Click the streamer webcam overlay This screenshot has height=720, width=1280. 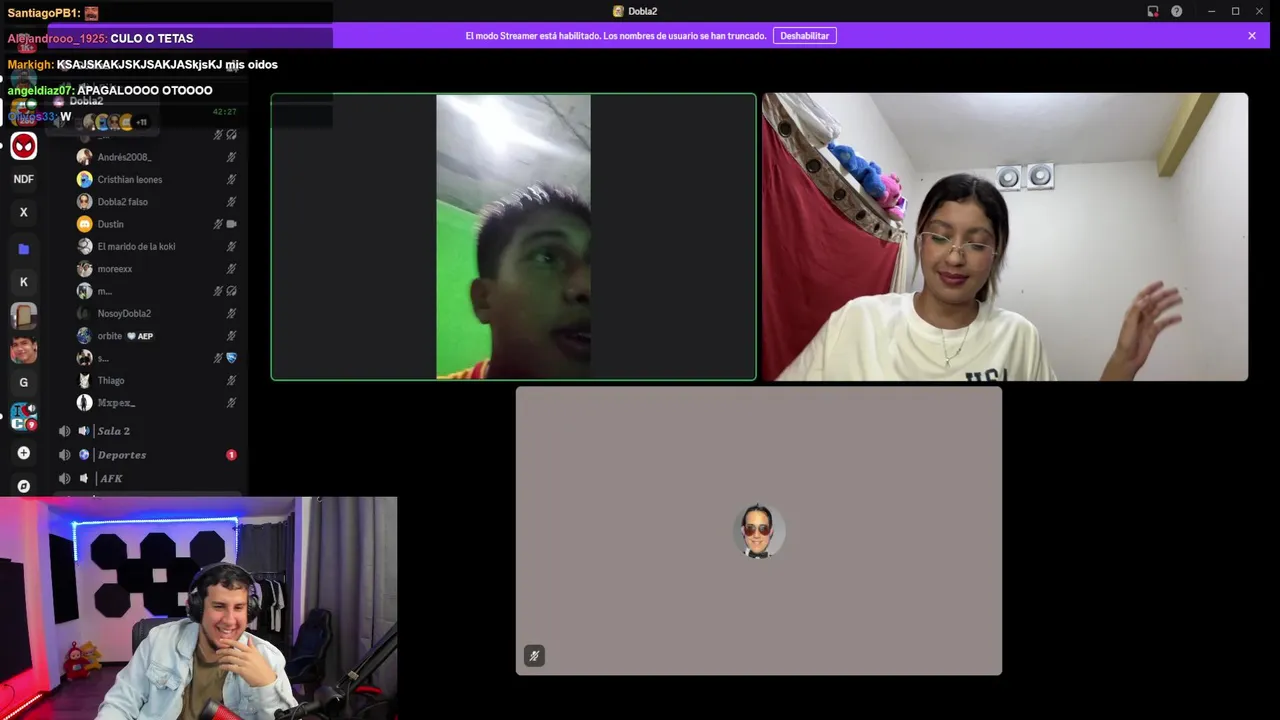click(x=198, y=608)
